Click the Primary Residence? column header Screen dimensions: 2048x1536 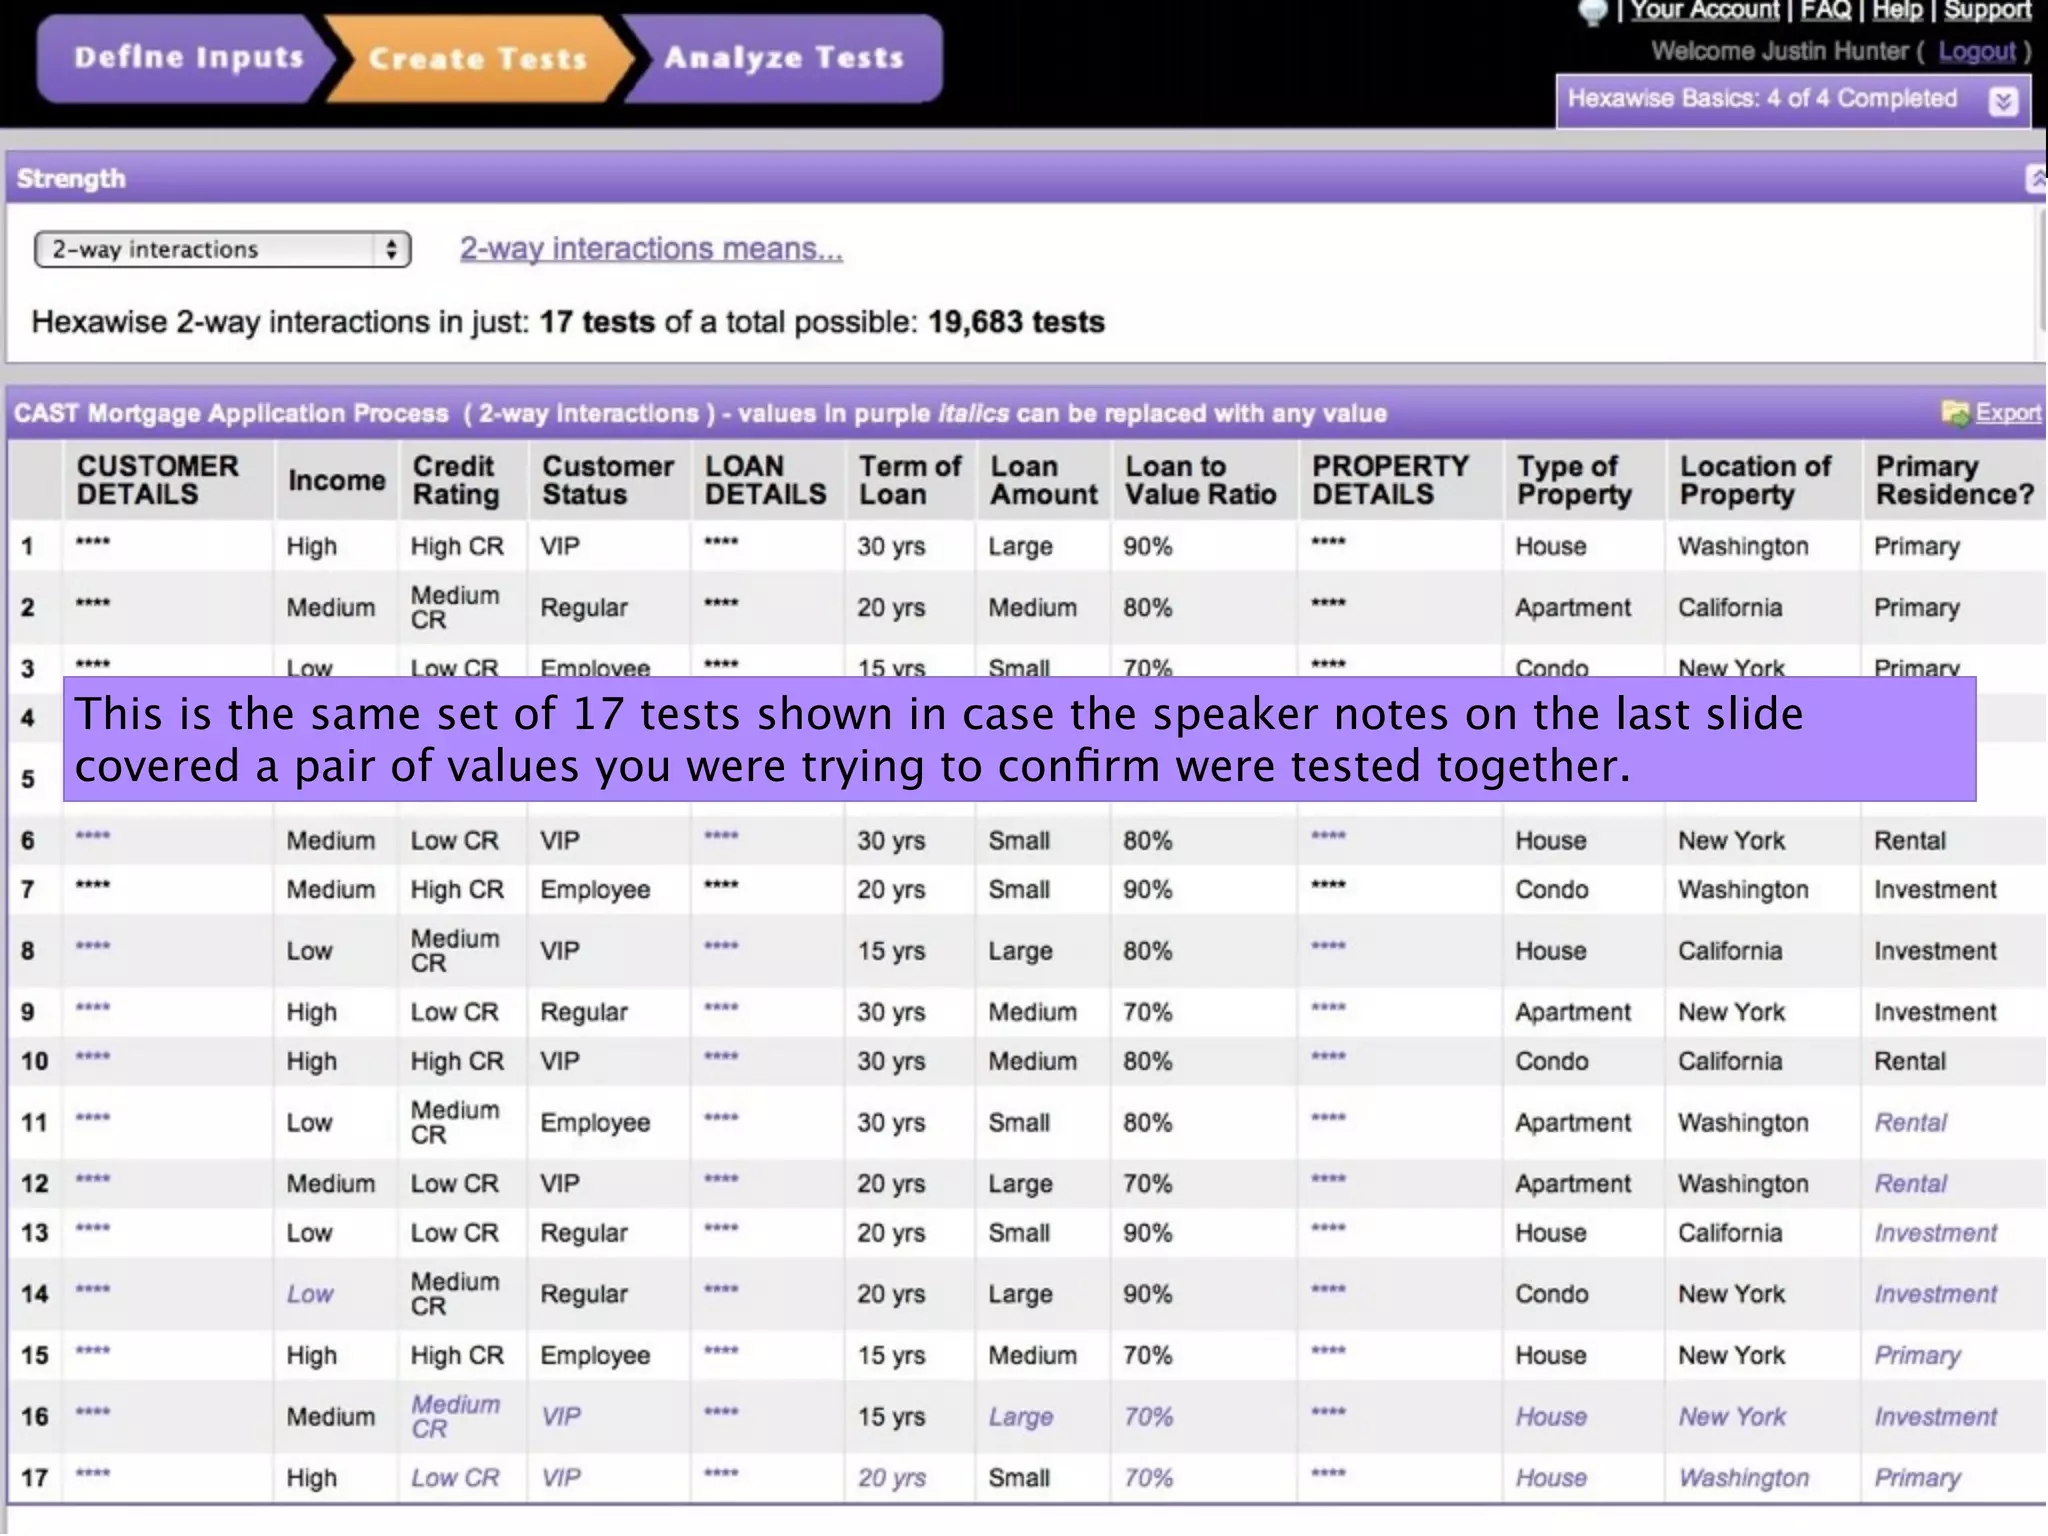[x=1953, y=481]
